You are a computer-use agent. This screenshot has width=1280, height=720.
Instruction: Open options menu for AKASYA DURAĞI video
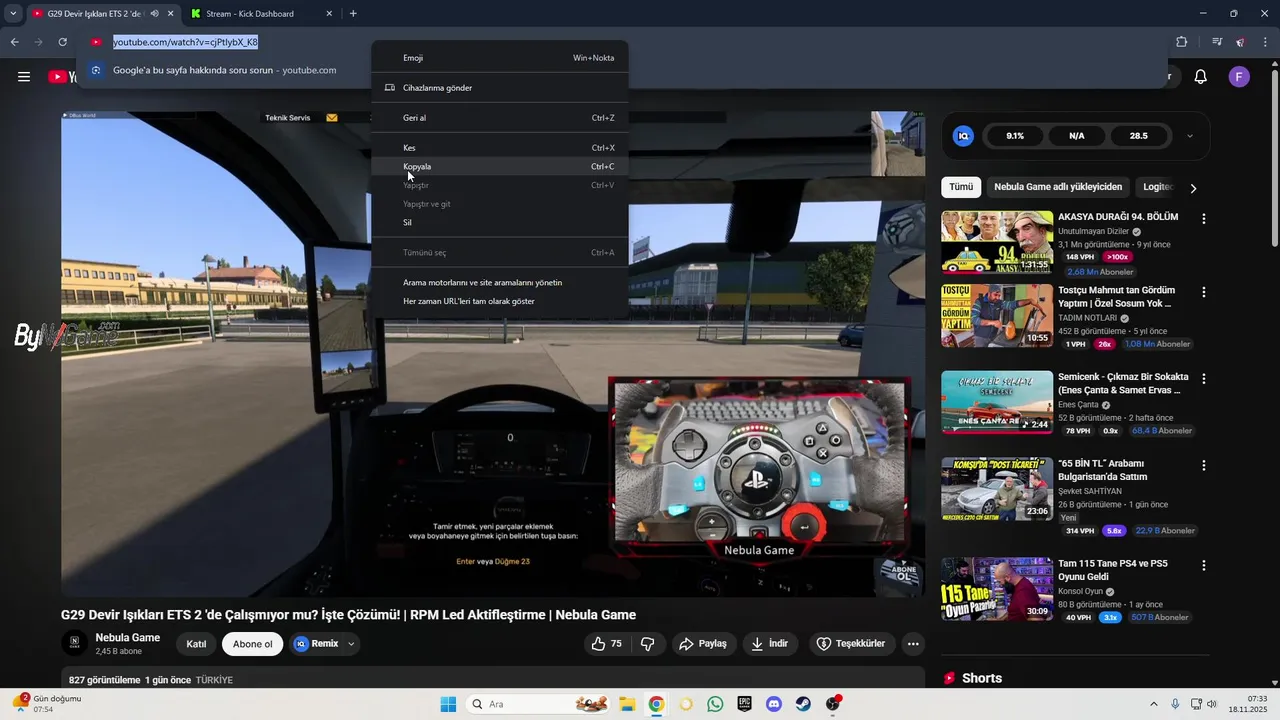tap(1204, 219)
